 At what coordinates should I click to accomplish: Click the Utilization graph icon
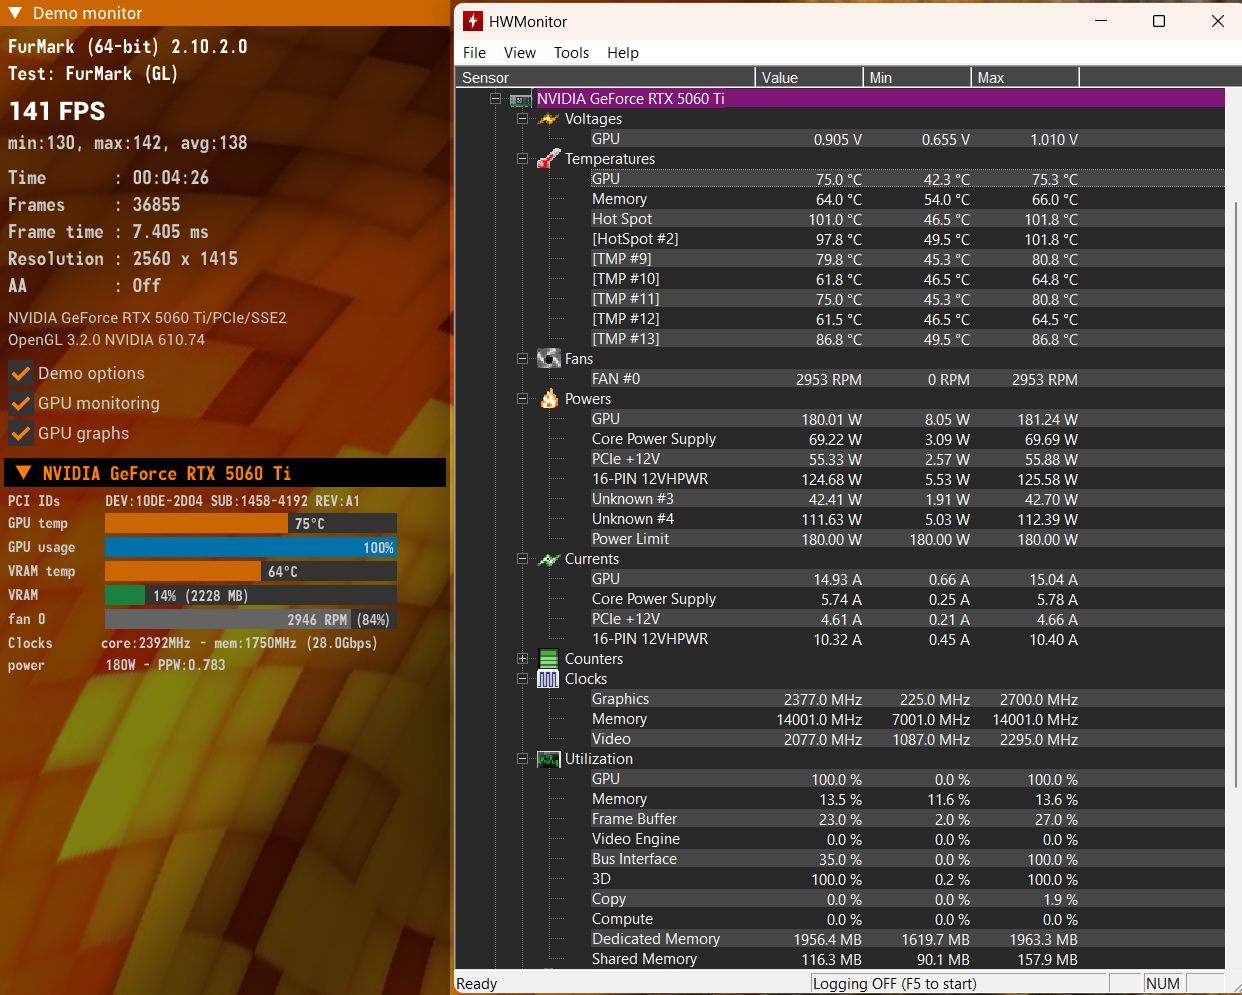coord(548,759)
